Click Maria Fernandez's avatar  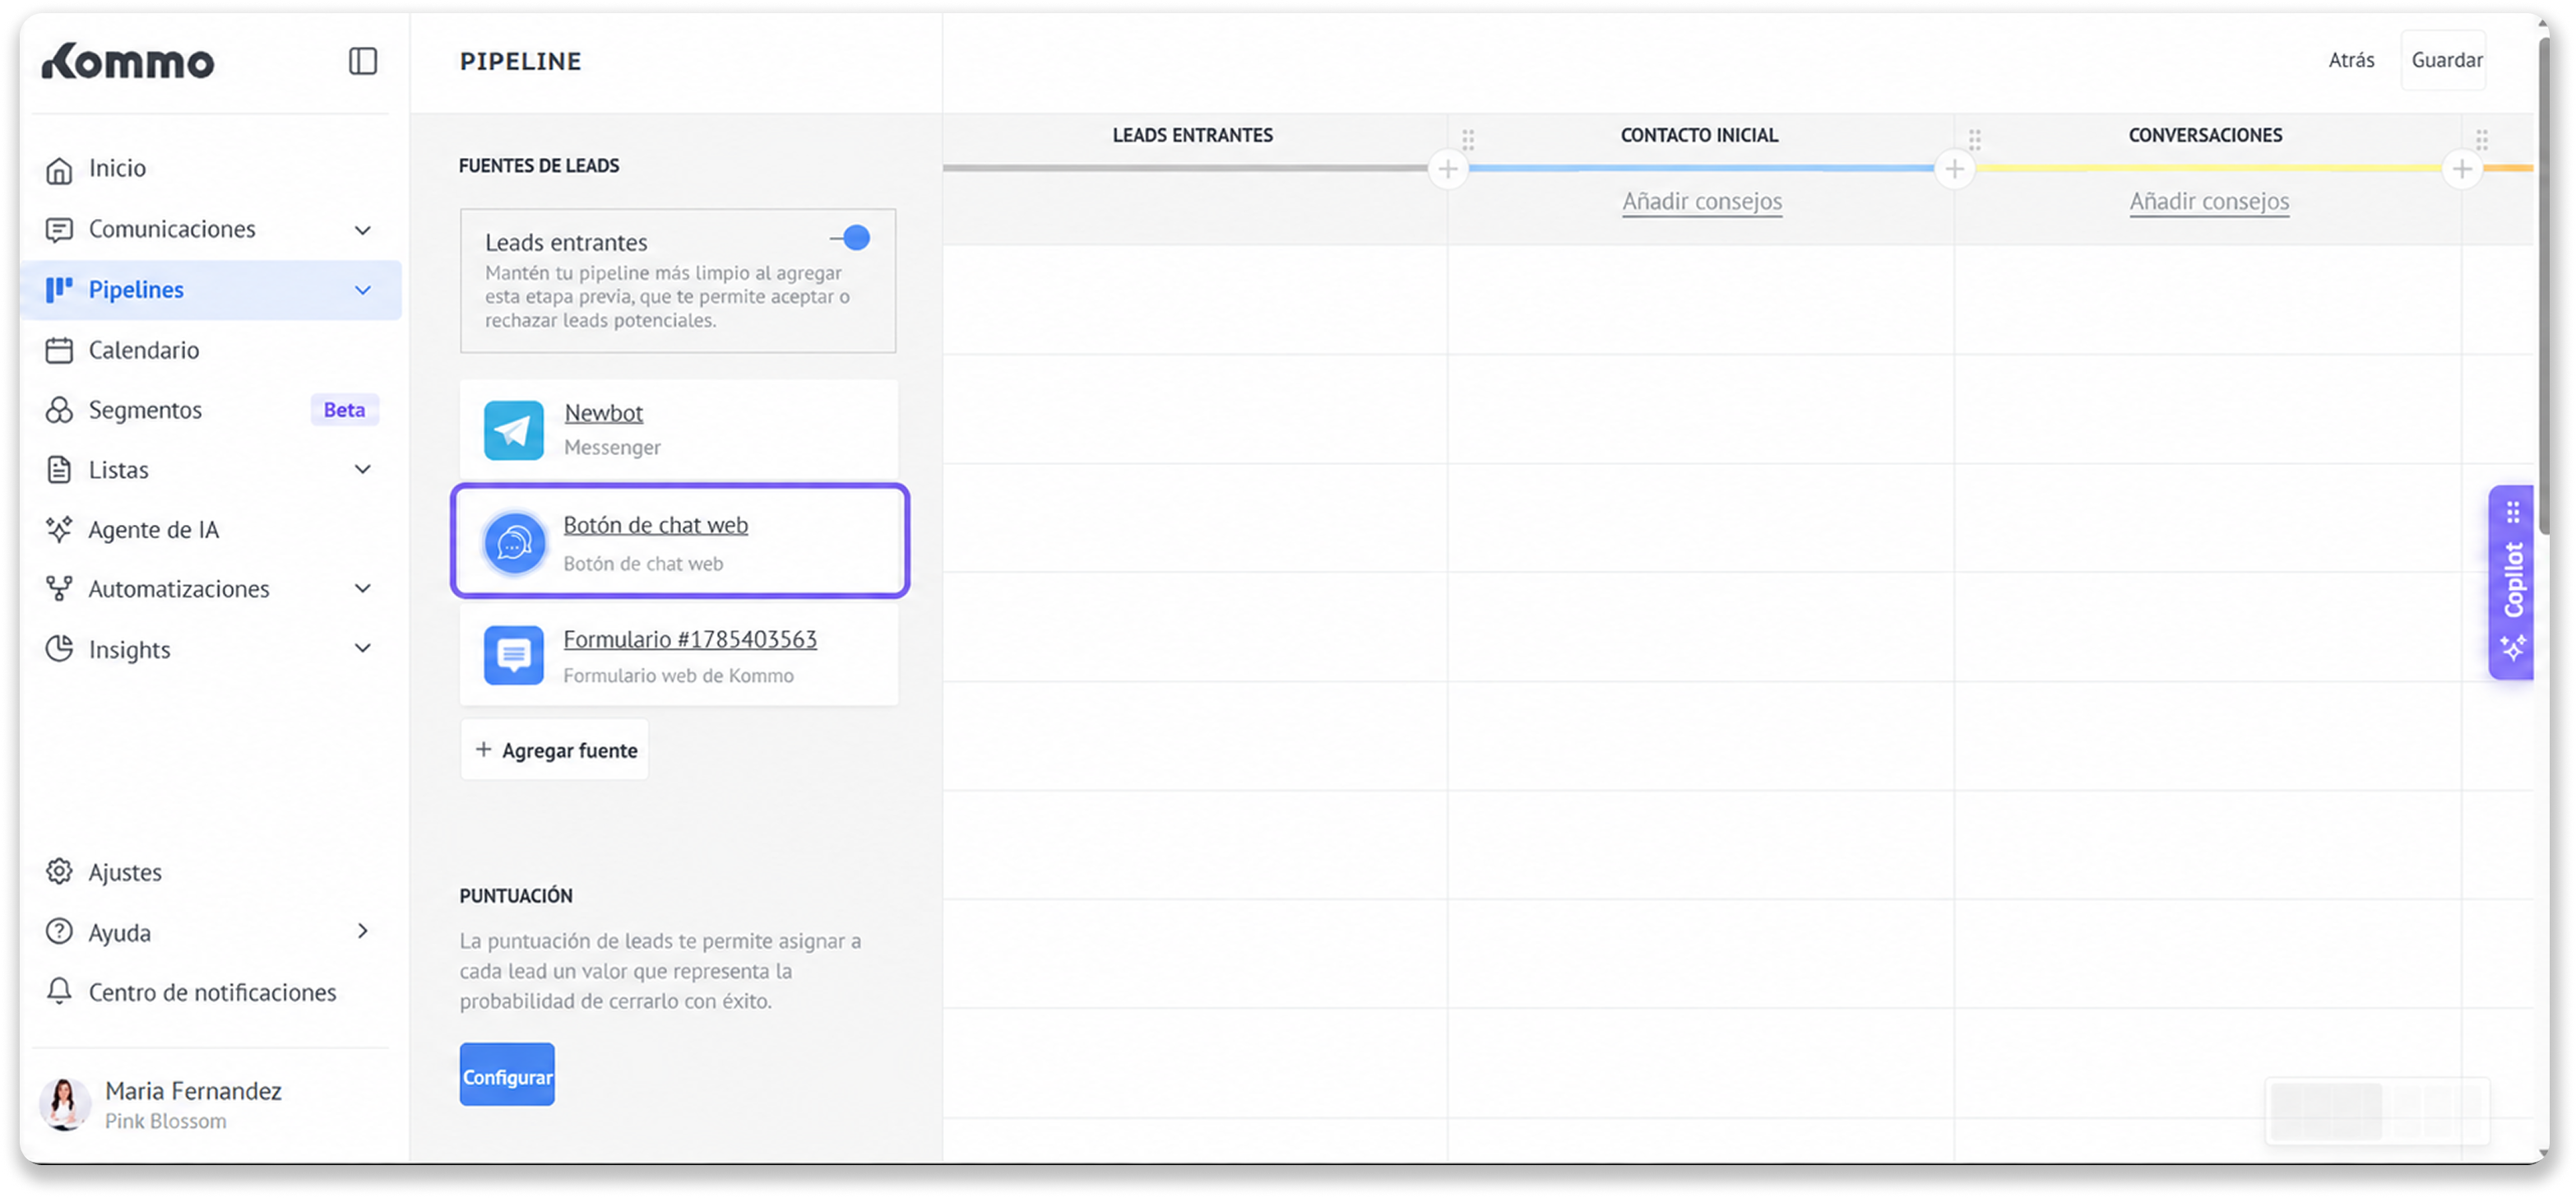tap(64, 1104)
